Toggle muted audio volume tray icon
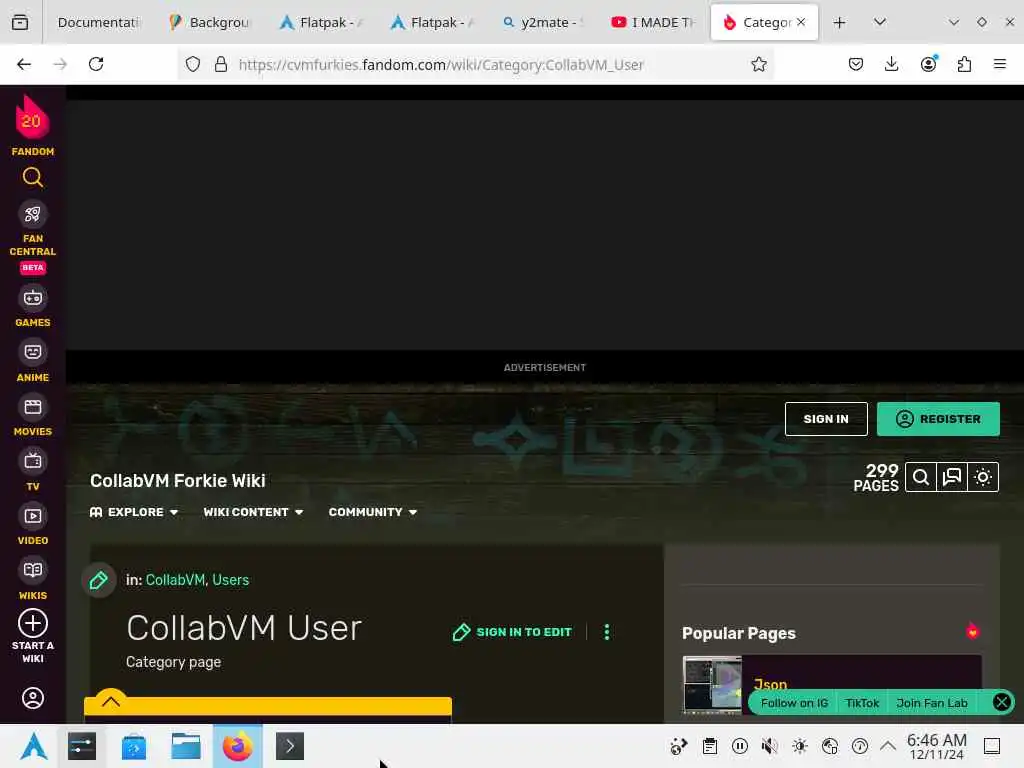Screen dimensions: 1024x768 769,746
